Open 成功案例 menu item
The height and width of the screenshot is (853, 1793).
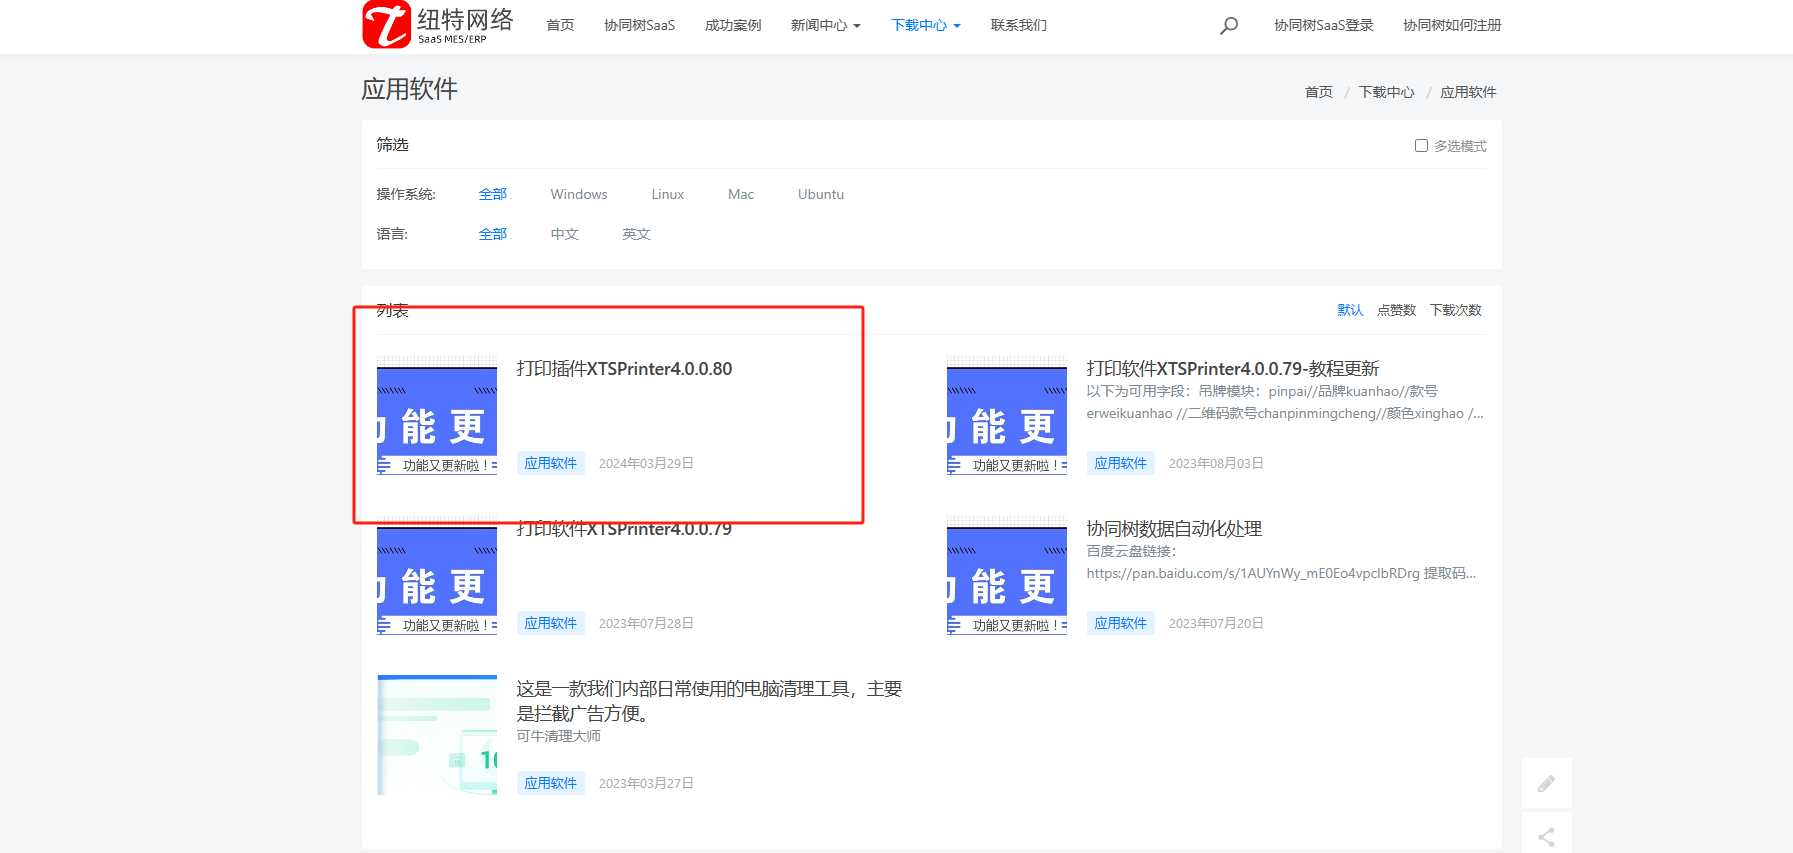click(x=733, y=25)
